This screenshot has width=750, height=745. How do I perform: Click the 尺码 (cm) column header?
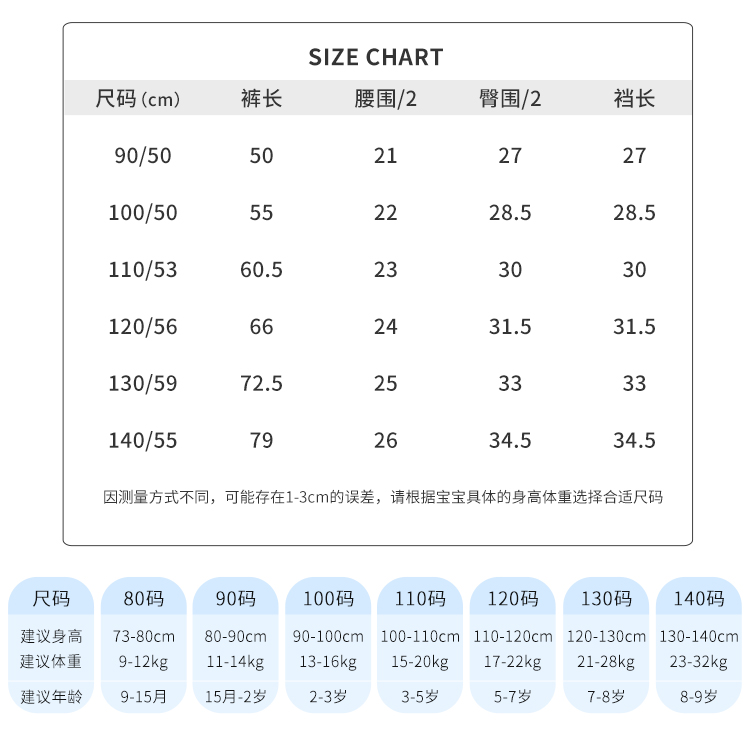click(138, 99)
